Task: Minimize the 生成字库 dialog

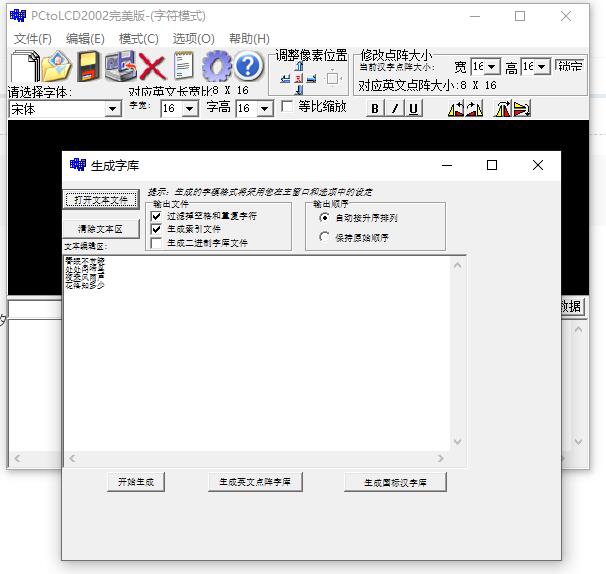Action: (447, 165)
